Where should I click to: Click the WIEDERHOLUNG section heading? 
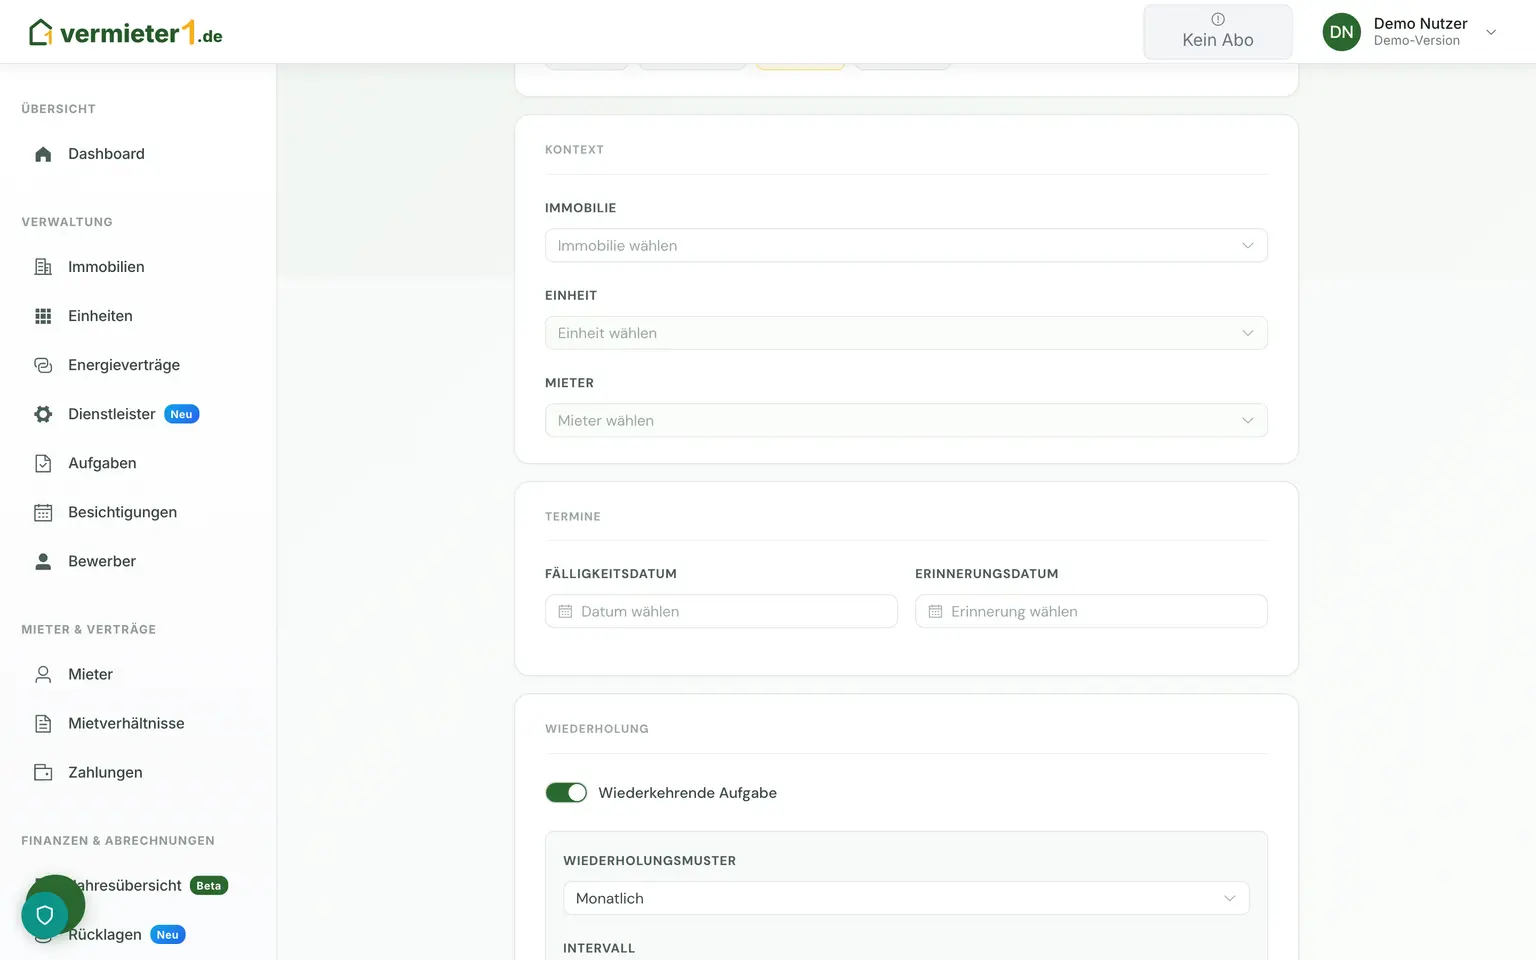(597, 729)
